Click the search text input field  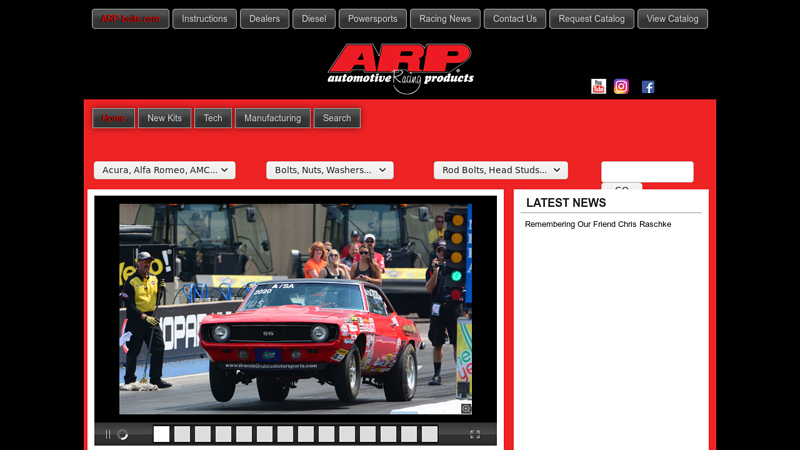pos(647,171)
